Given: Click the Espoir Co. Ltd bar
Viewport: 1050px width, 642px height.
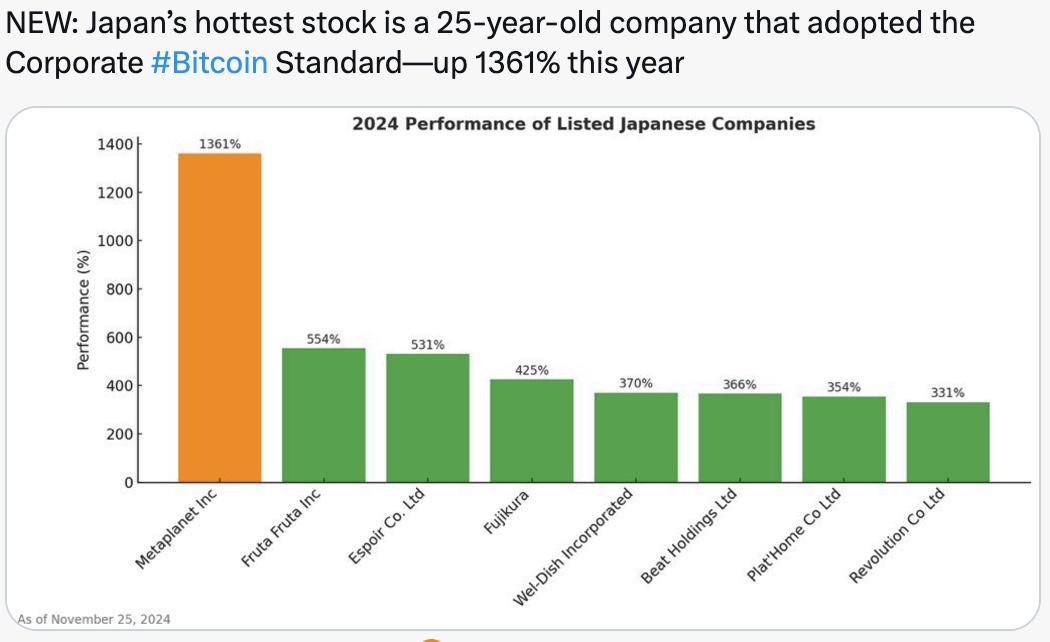Looking at the screenshot, I should click(428, 418).
